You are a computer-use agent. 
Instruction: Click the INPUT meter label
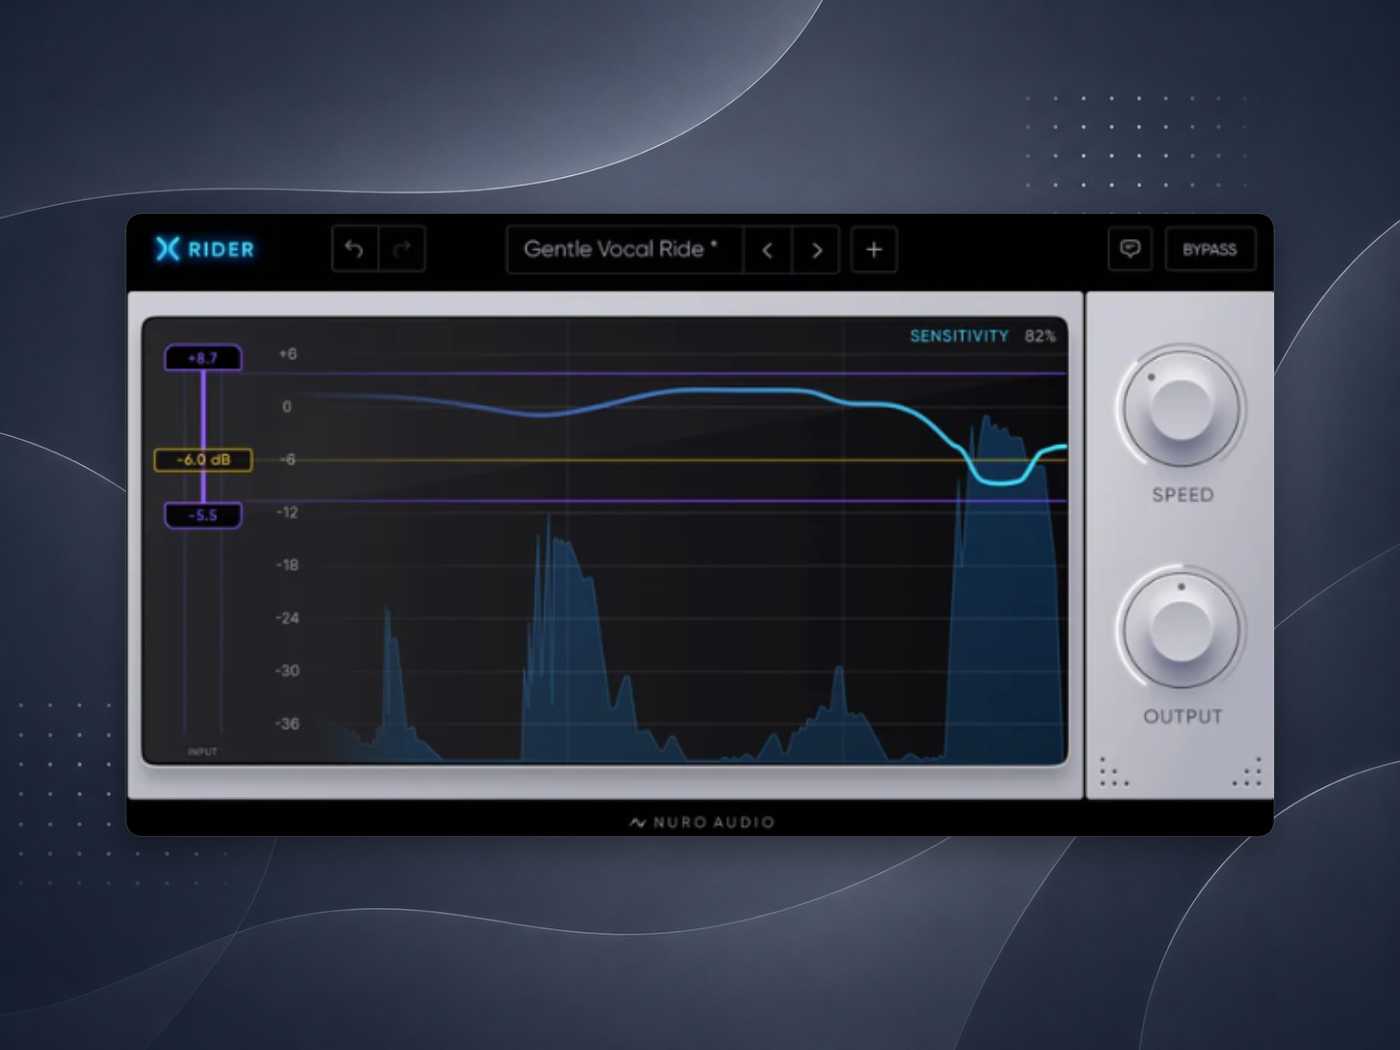pyautogui.click(x=203, y=751)
